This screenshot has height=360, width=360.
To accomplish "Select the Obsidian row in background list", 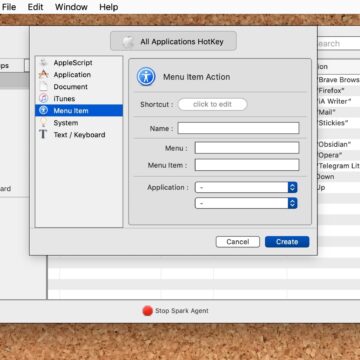I will pos(338,144).
